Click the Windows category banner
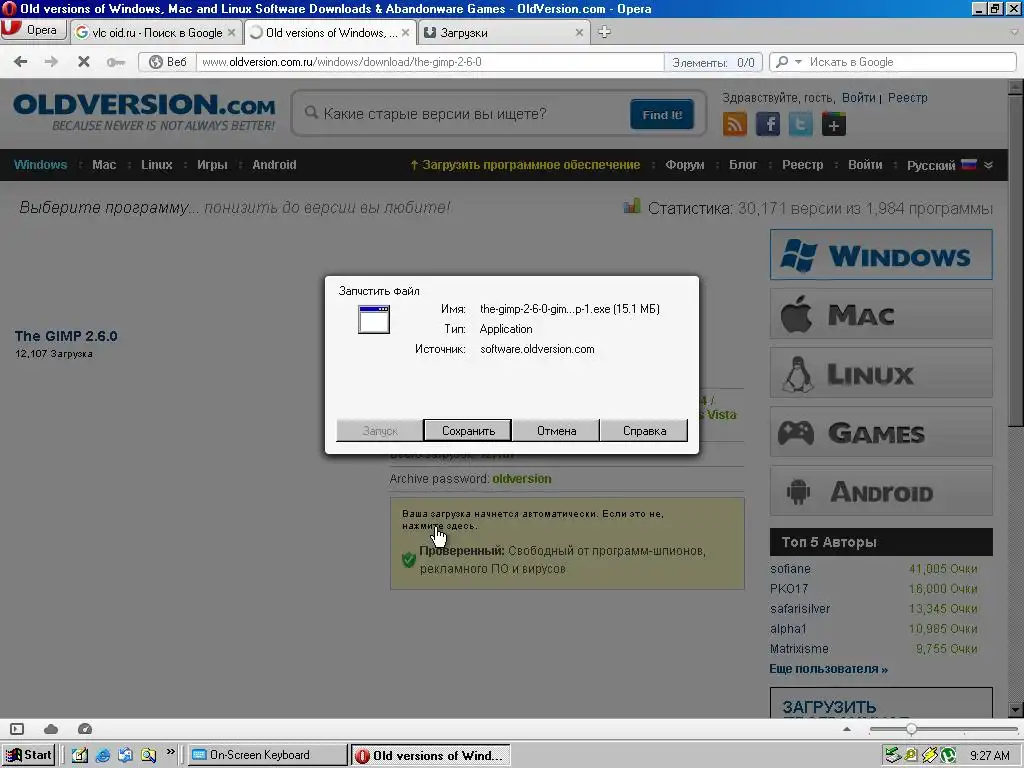 [881, 255]
